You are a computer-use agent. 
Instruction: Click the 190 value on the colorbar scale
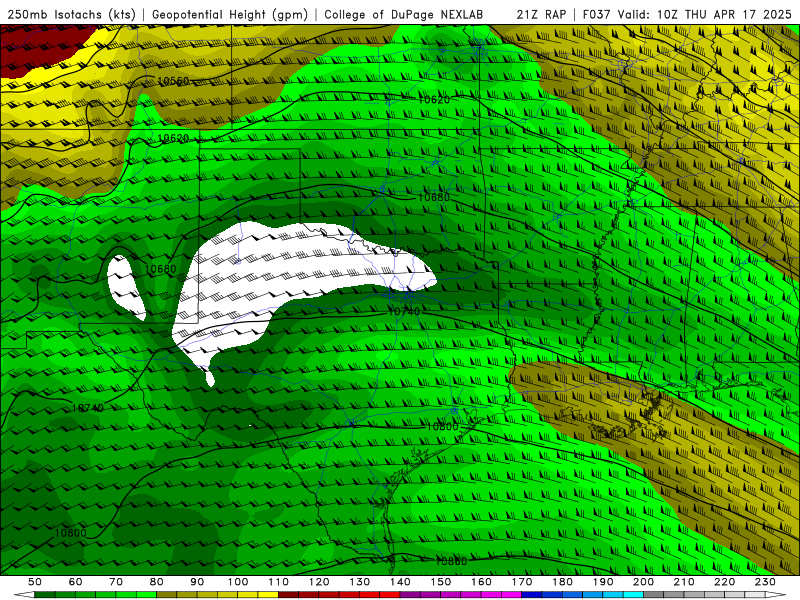[603, 582]
